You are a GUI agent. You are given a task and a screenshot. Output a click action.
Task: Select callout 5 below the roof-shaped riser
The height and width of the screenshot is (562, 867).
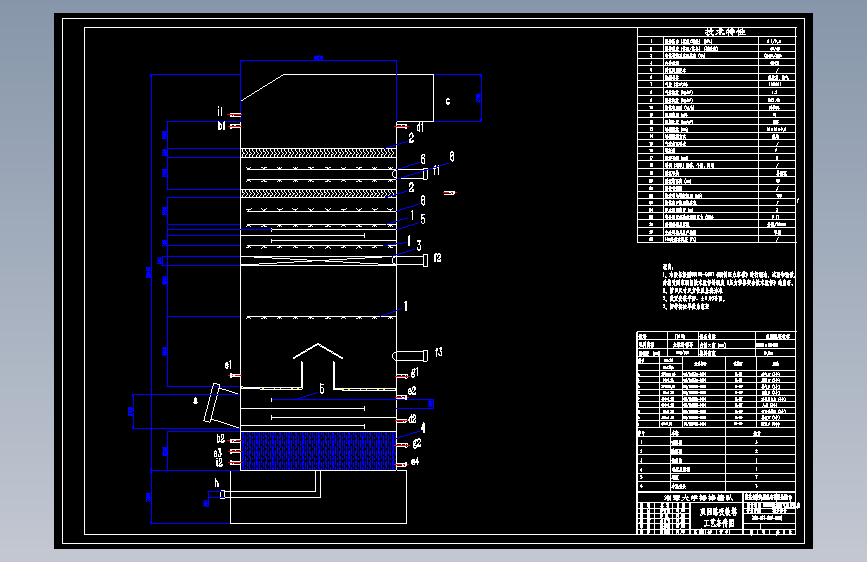(x=322, y=389)
